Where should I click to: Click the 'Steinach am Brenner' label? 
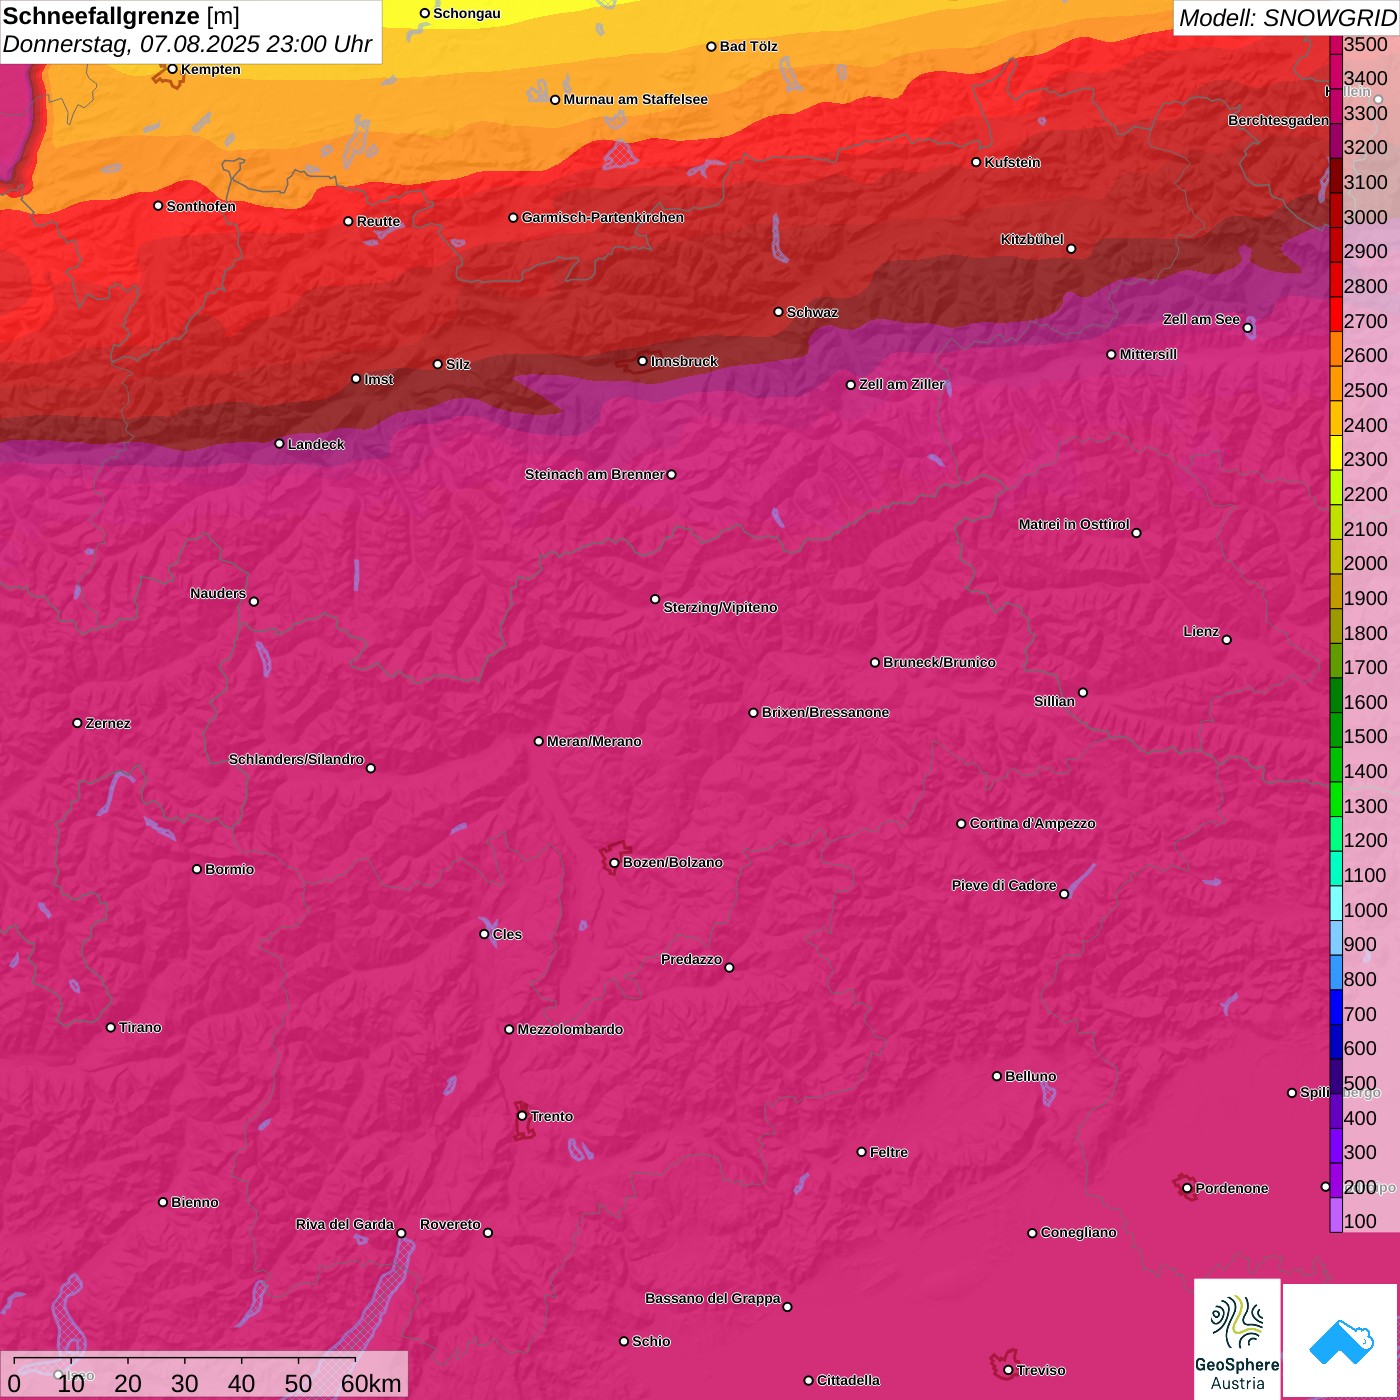pyautogui.click(x=595, y=474)
